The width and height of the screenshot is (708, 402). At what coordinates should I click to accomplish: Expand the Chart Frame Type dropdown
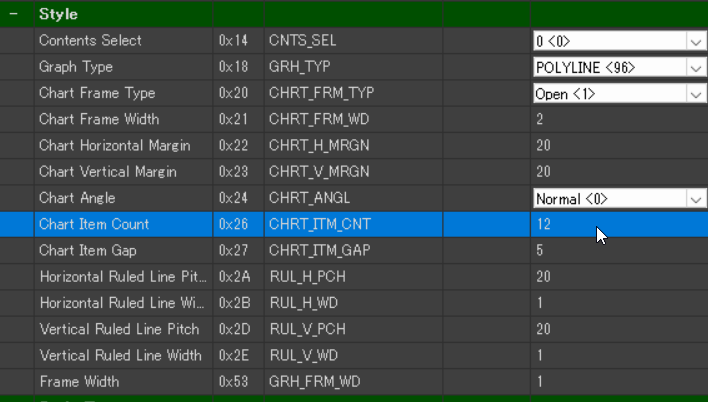[x=695, y=93]
